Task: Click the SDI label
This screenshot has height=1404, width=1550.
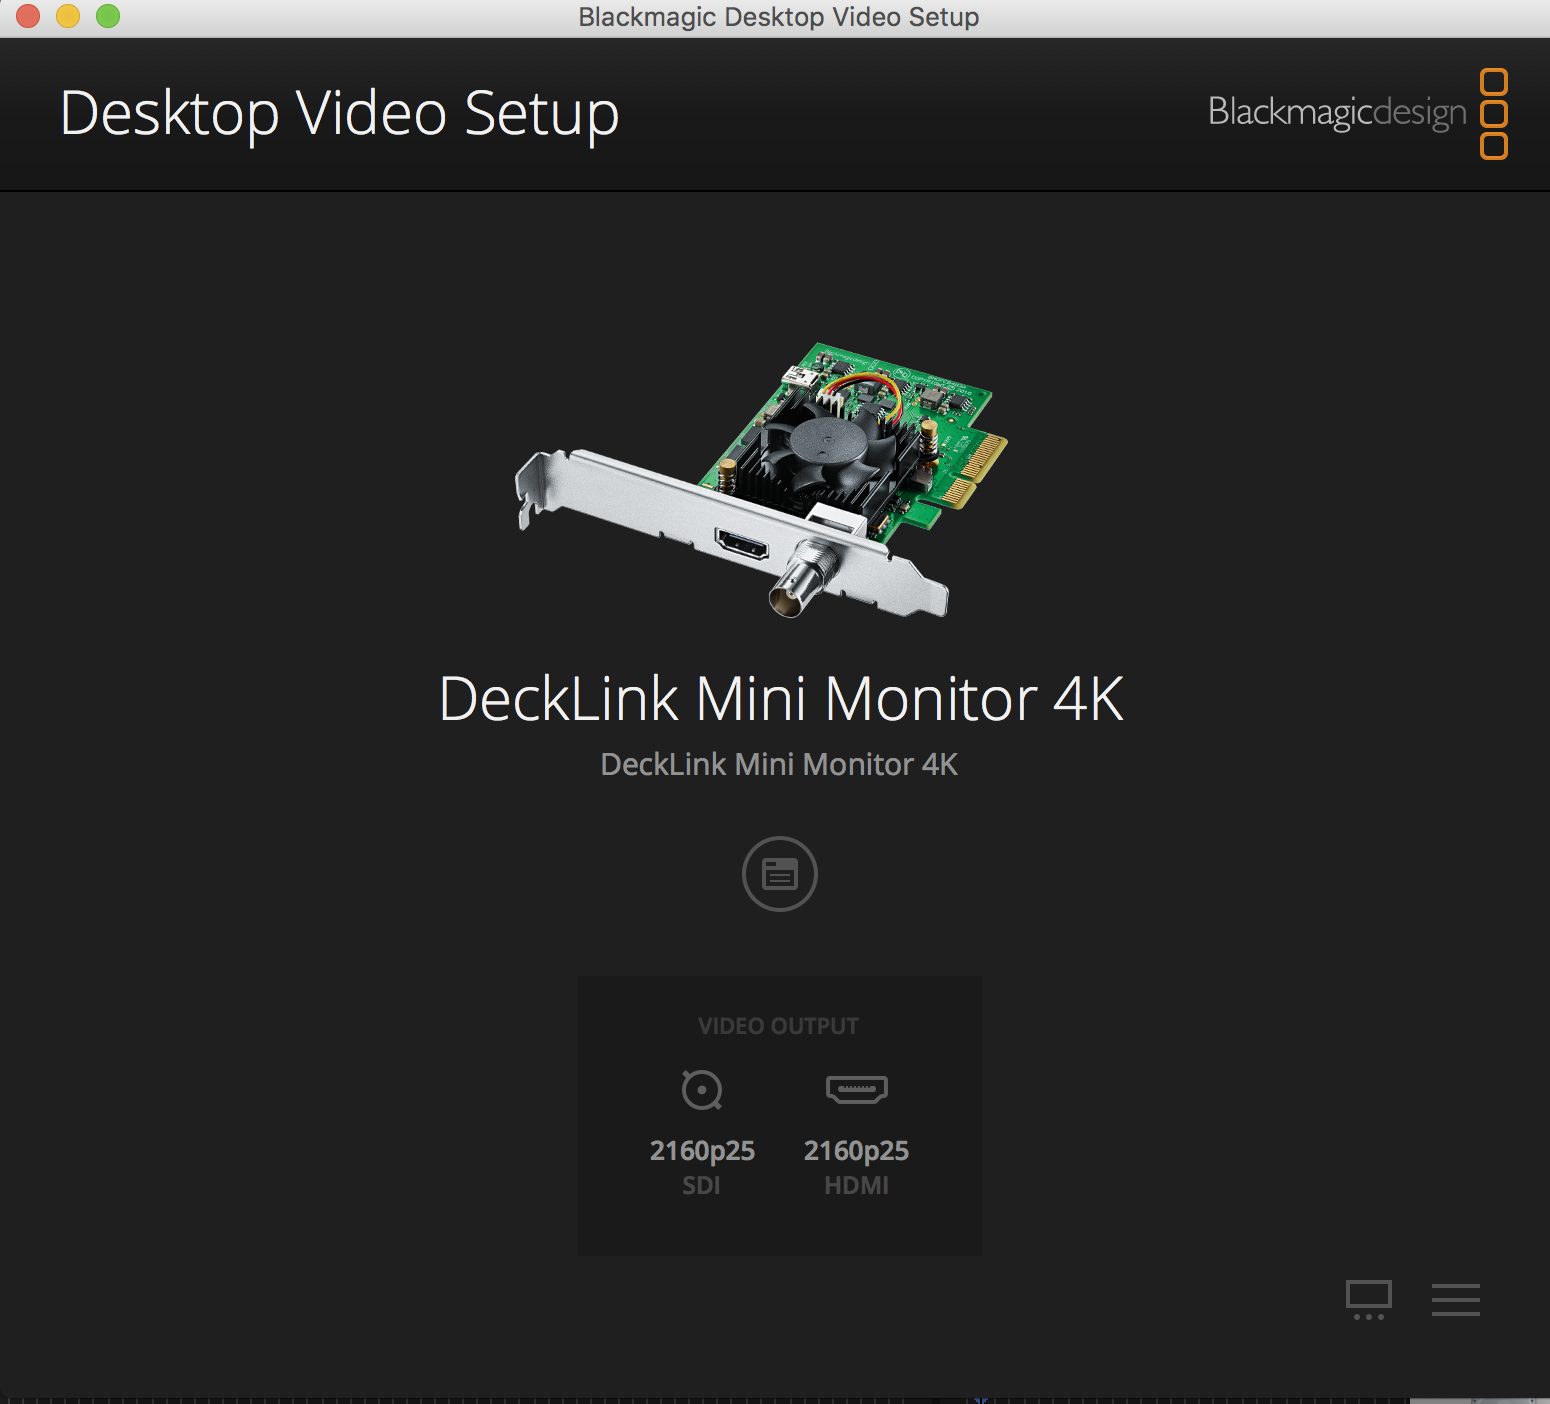Action: (701, 1186)
